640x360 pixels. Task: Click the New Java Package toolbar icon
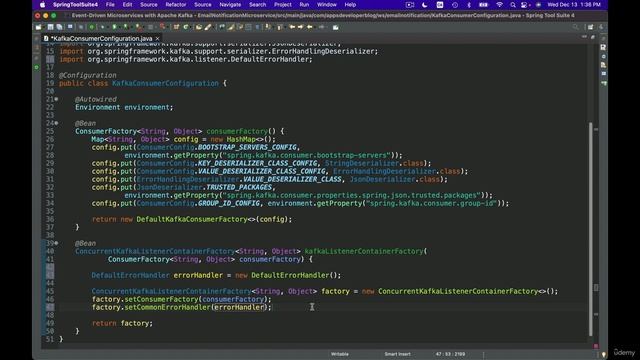[x=176, y=27]
